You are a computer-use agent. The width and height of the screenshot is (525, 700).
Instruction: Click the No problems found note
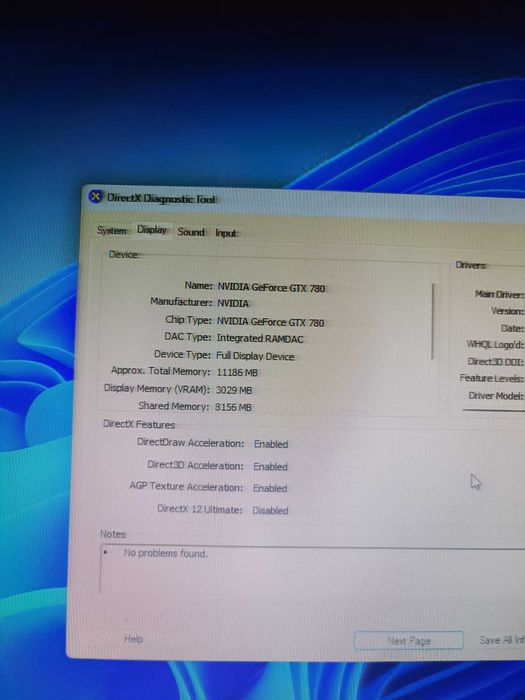(x=166, y=553)
